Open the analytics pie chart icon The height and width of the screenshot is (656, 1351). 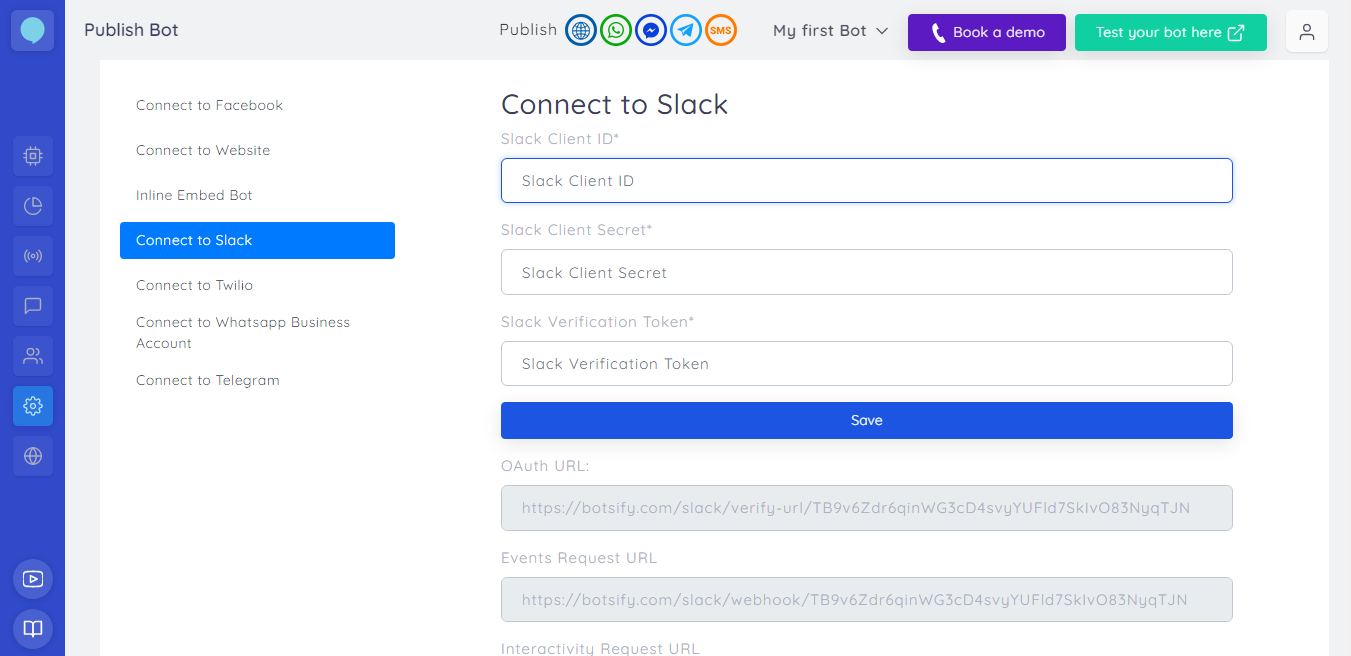[x=33, y=206]
